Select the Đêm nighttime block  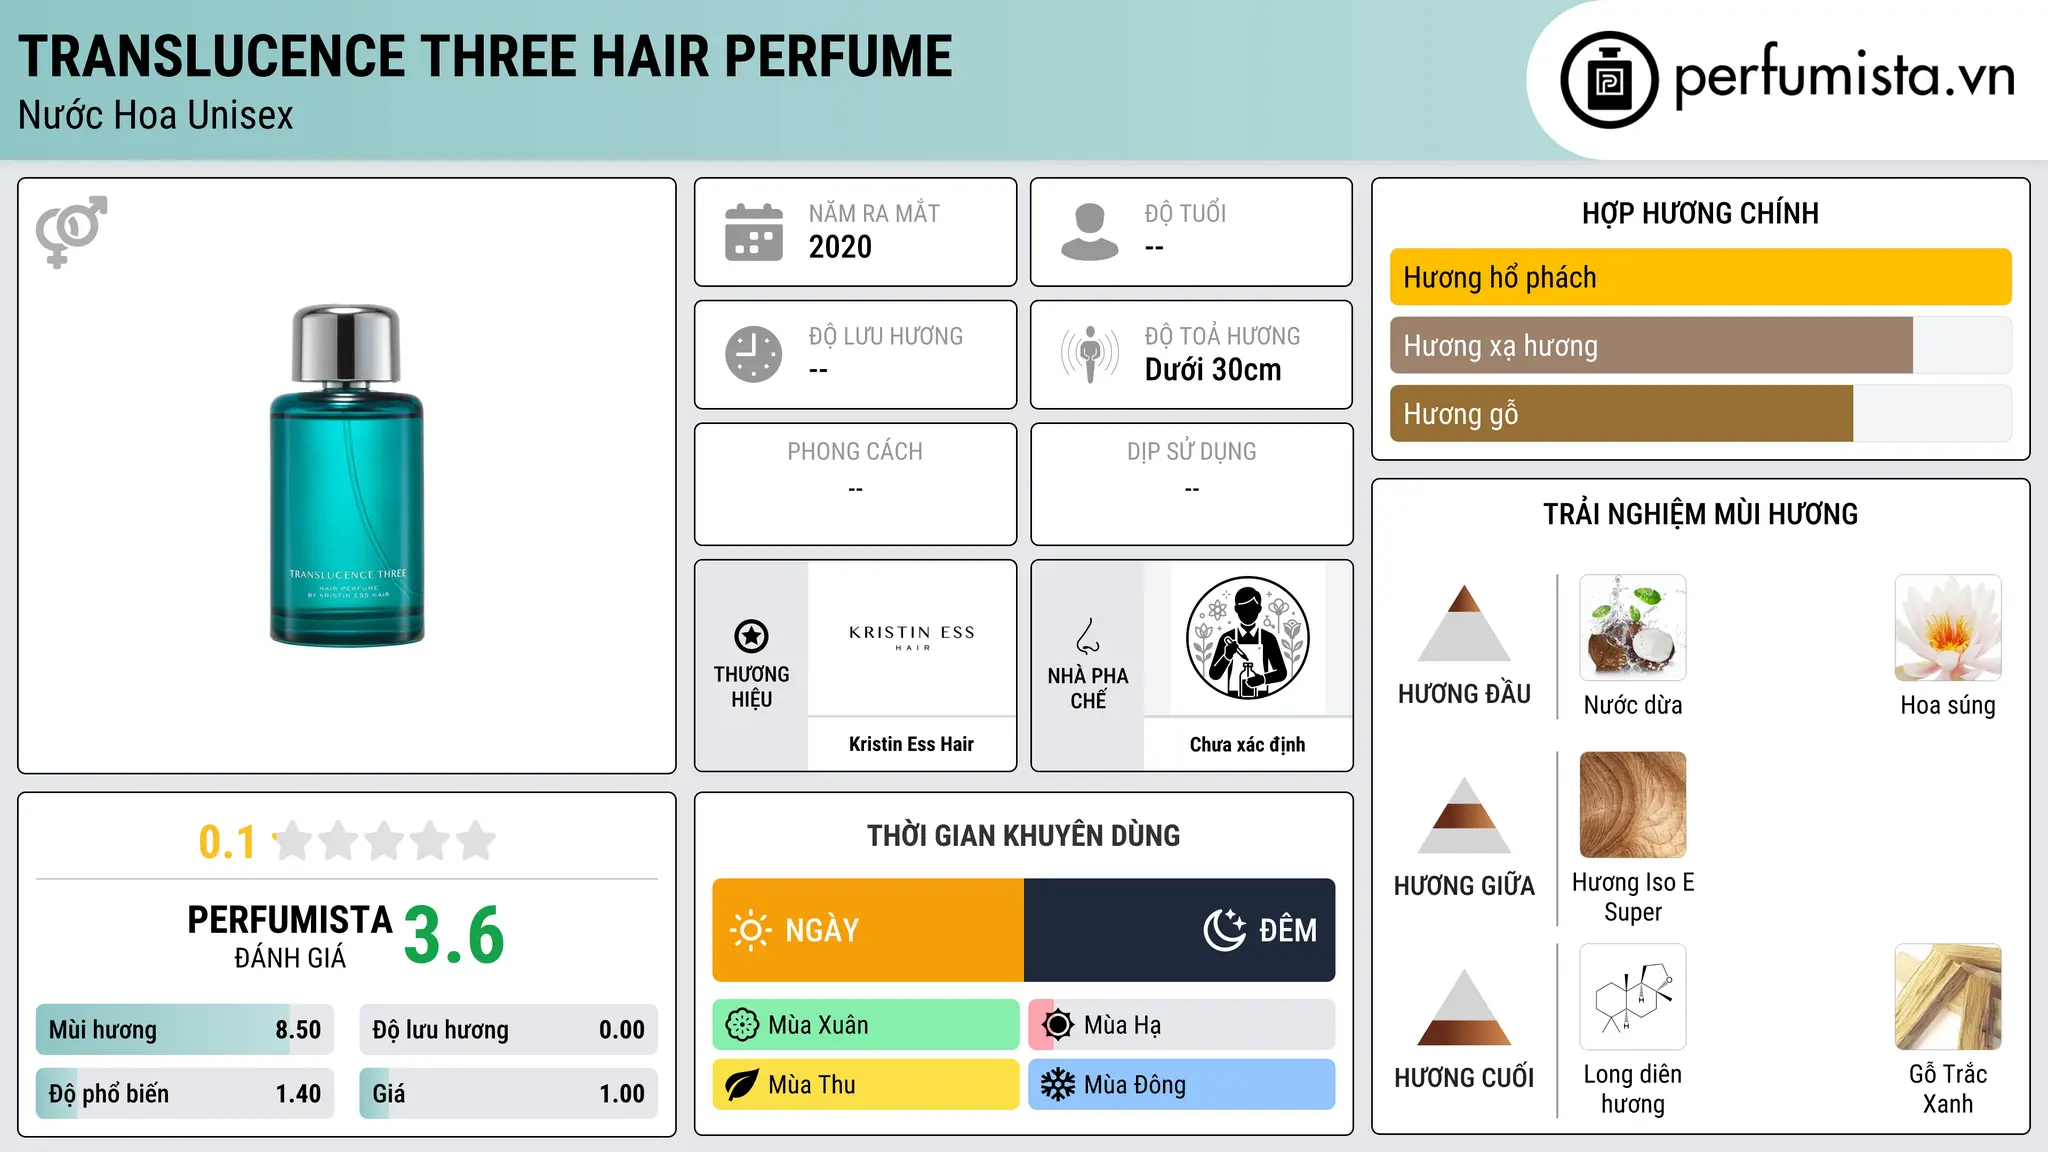[1180, 930]
